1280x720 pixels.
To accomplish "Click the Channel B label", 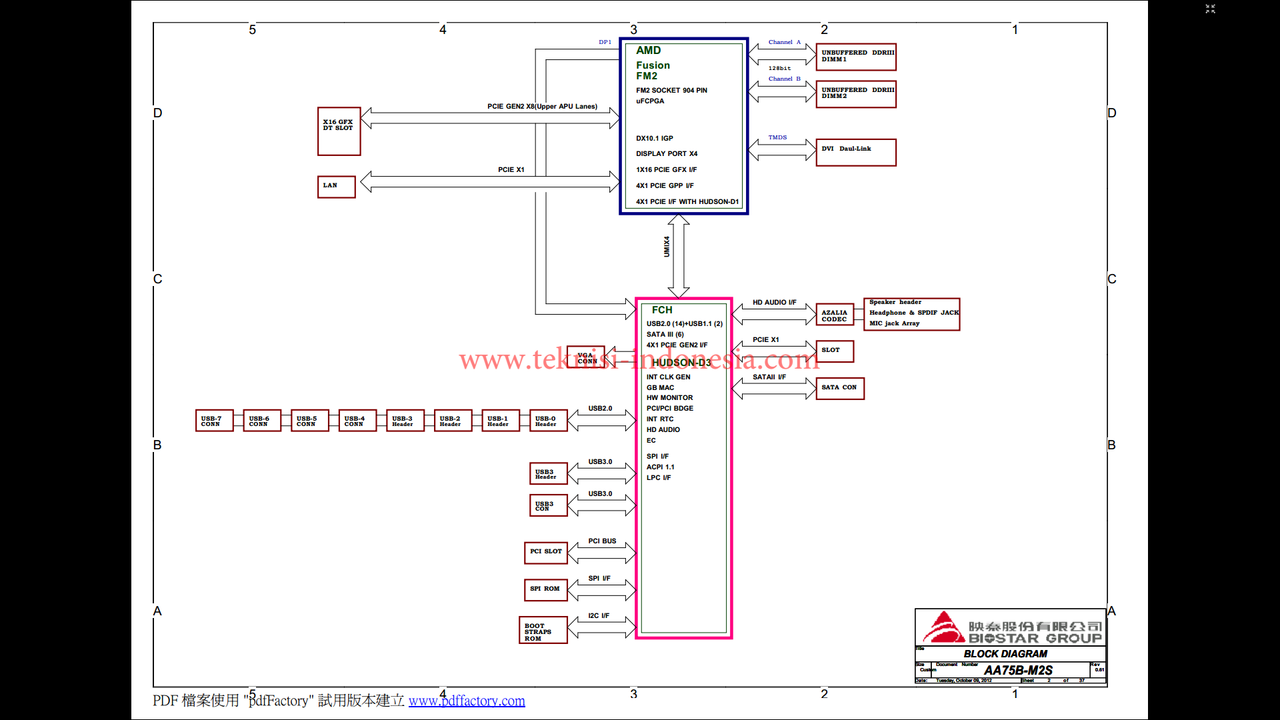I will pyautogui.click(x=785, y=79).
